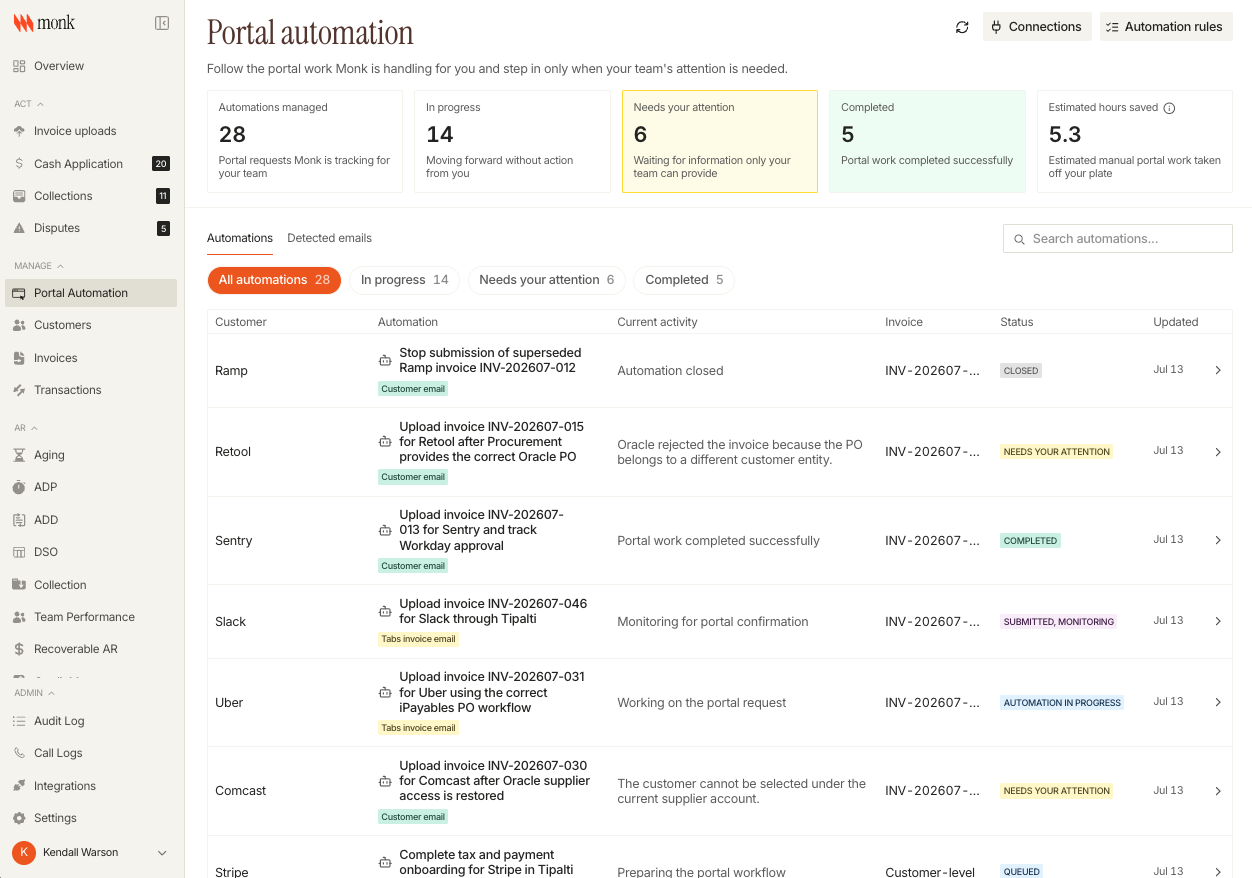Open the Invoice uploads cloud icon
The height and width of the screenshot is (878, 1252).
click(x=19, y=131)
